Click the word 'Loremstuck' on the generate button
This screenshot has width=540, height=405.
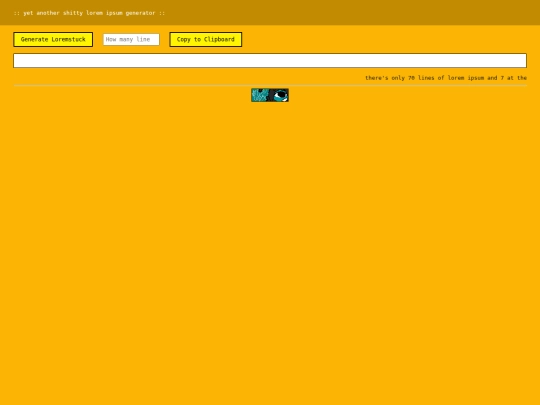(68, 39)
